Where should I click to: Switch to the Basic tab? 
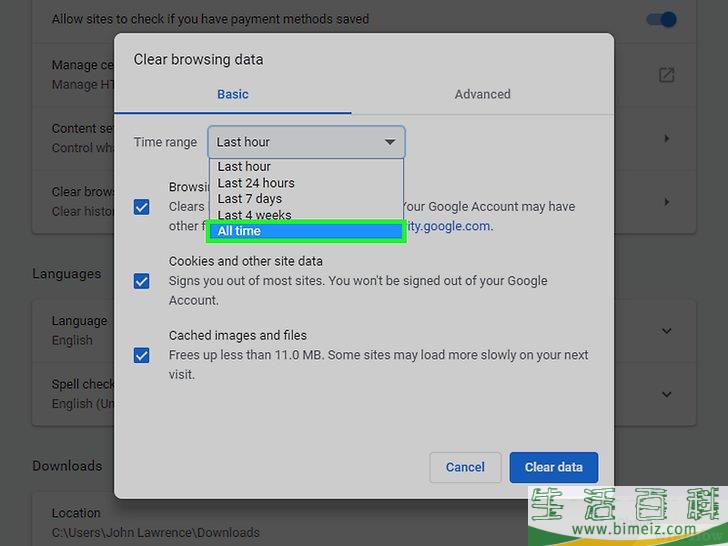233,94
